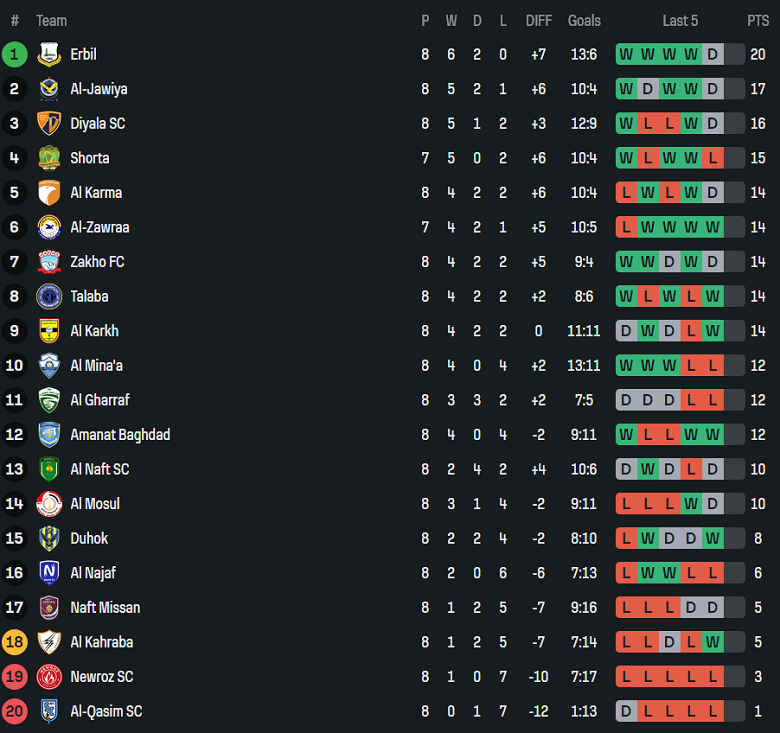Click the Diyala SC shield icon
The width and height of the screenshot is (780, 733).
(49, 123)
